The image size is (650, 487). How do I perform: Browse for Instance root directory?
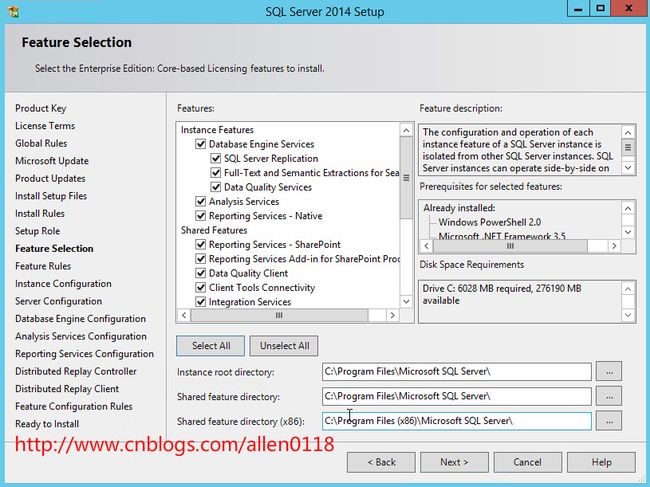(x=609, y=371)
